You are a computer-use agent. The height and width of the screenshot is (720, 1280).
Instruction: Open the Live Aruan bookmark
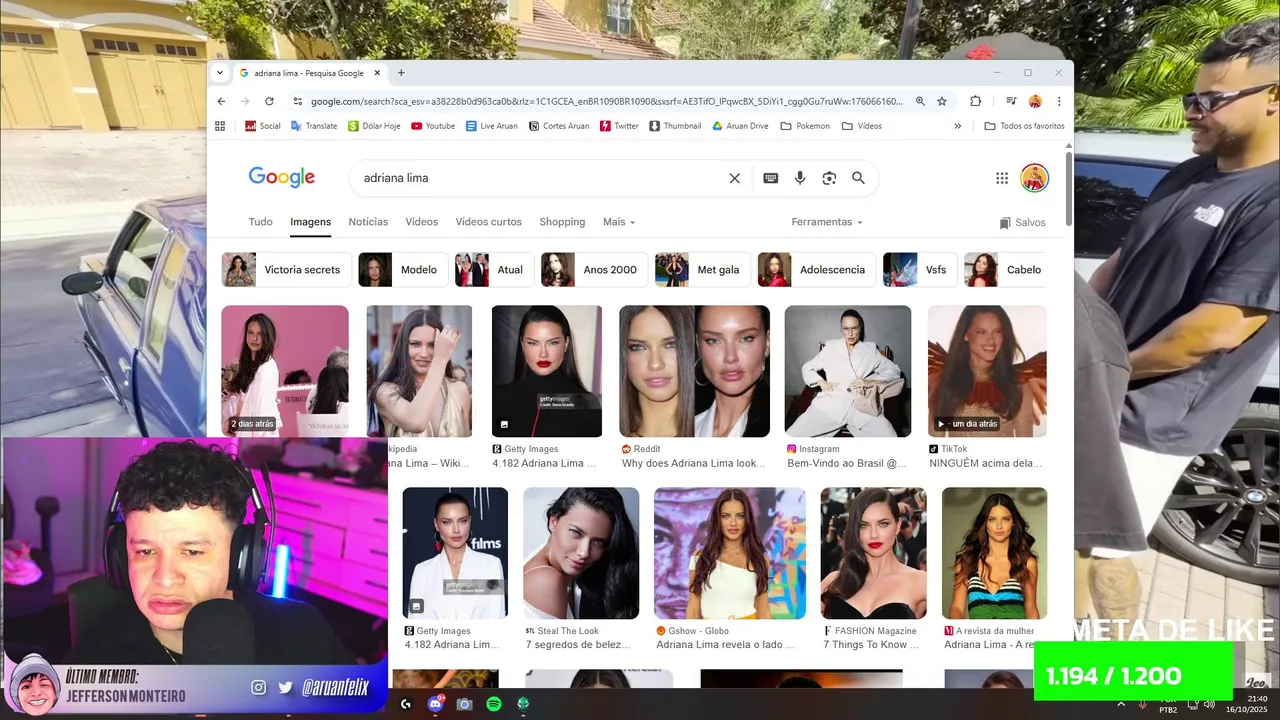click(492, 126)
